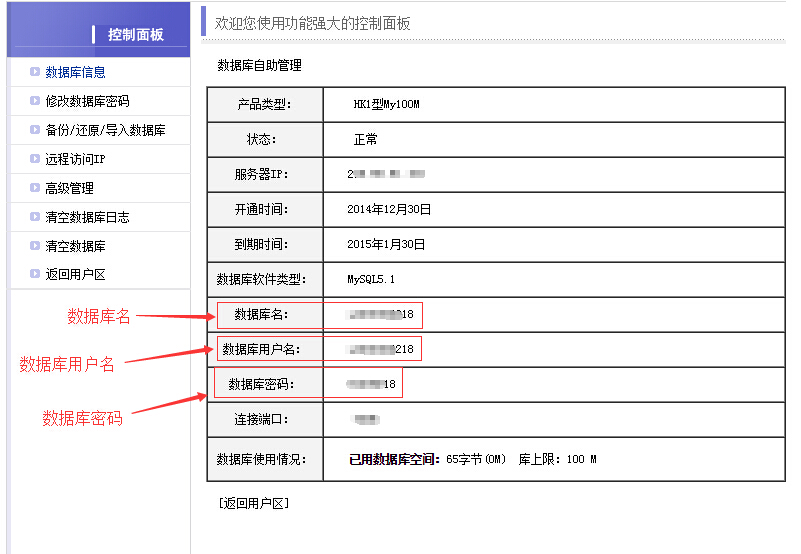Image resolution: width=801 pixels, height=554 pixels.
Task: Click the 2014年12月30日 date value
Action: click(x=389, y=210)
